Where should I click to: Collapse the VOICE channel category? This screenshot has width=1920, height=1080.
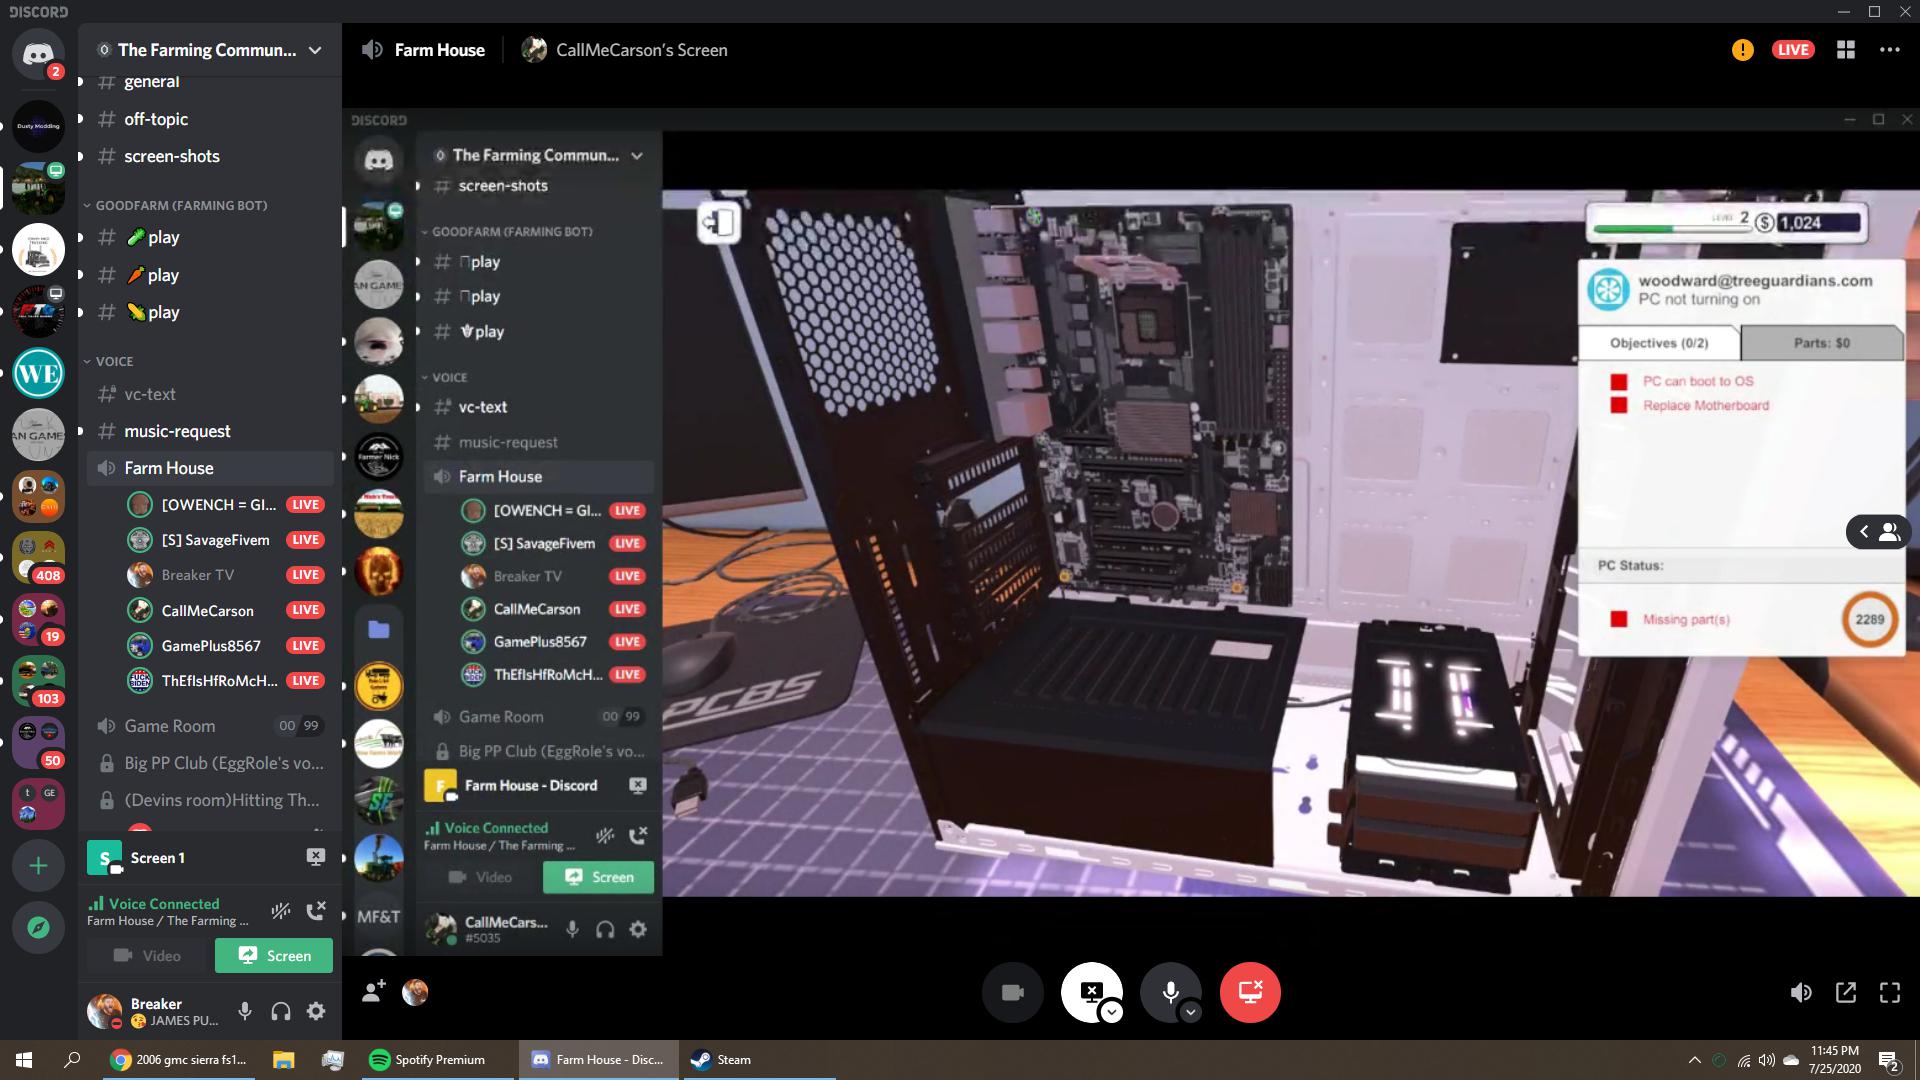tap(113, 361)
